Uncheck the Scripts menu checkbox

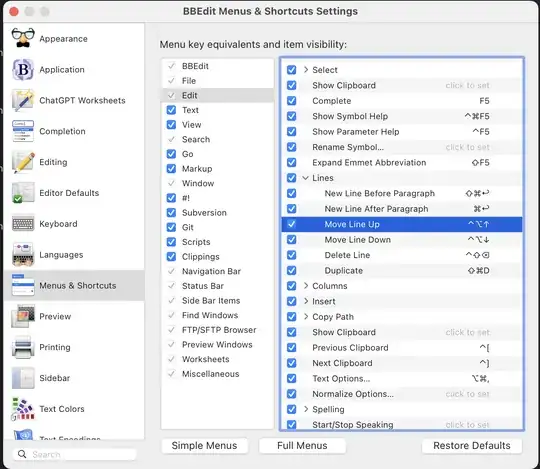[x=171, y=242]
